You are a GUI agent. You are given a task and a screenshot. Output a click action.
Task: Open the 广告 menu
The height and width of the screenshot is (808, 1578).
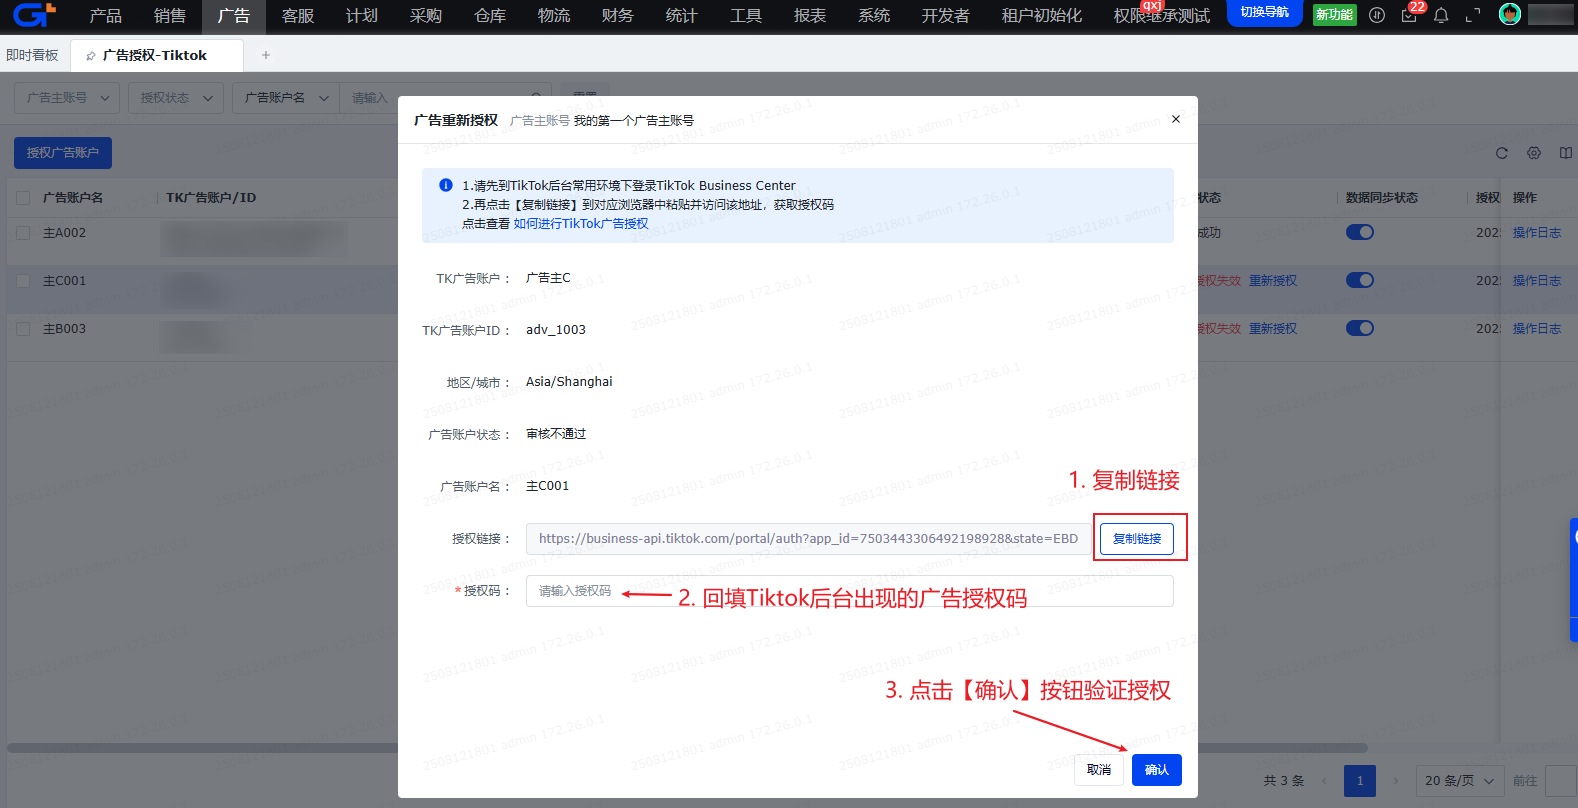(234, 16)
